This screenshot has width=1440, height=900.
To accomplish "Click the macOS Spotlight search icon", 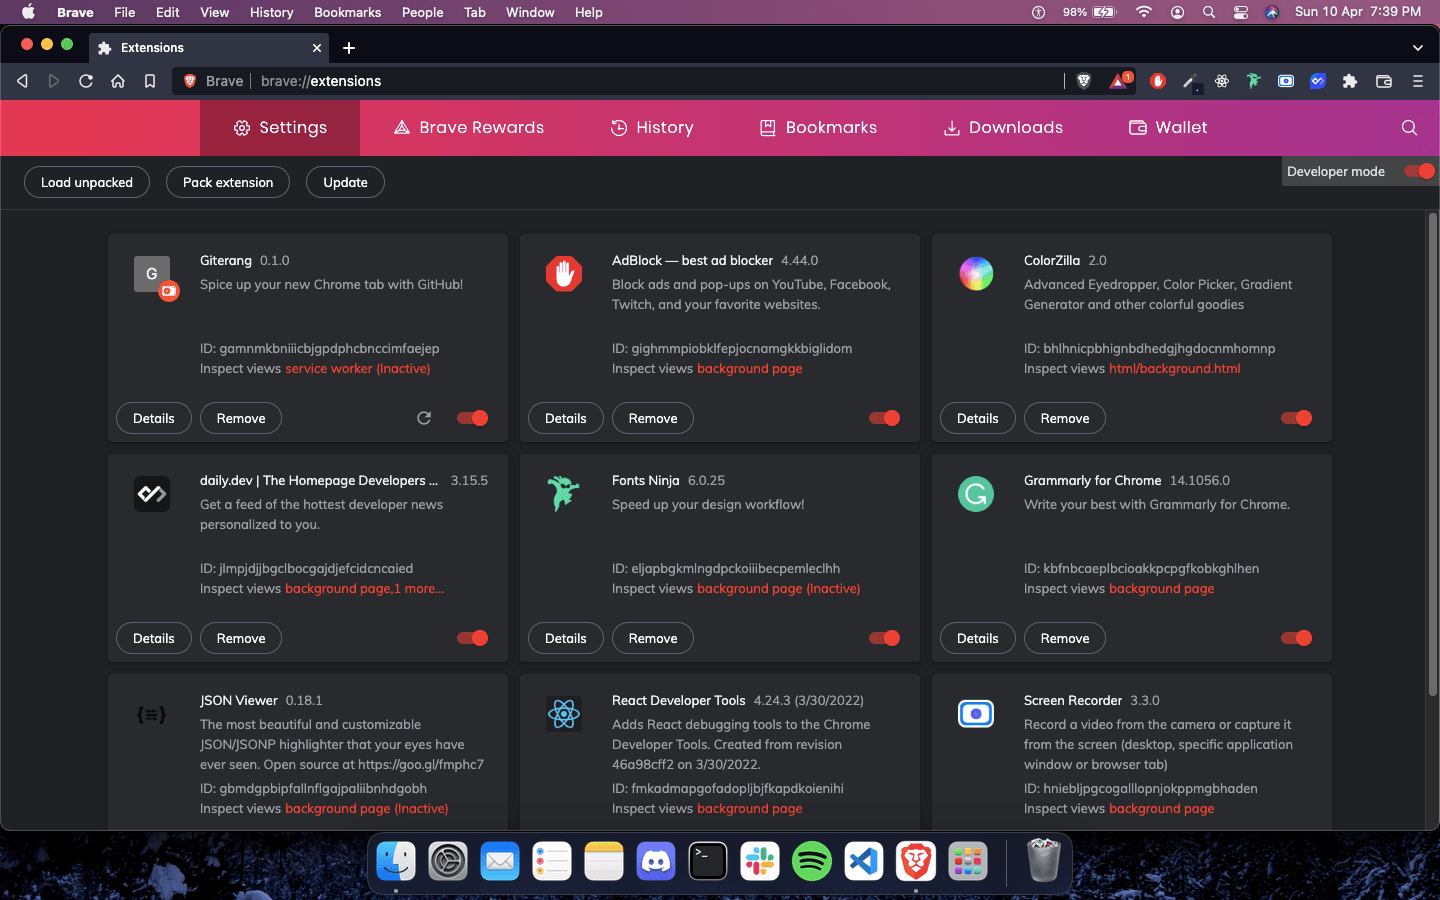I will (1209, 12).
